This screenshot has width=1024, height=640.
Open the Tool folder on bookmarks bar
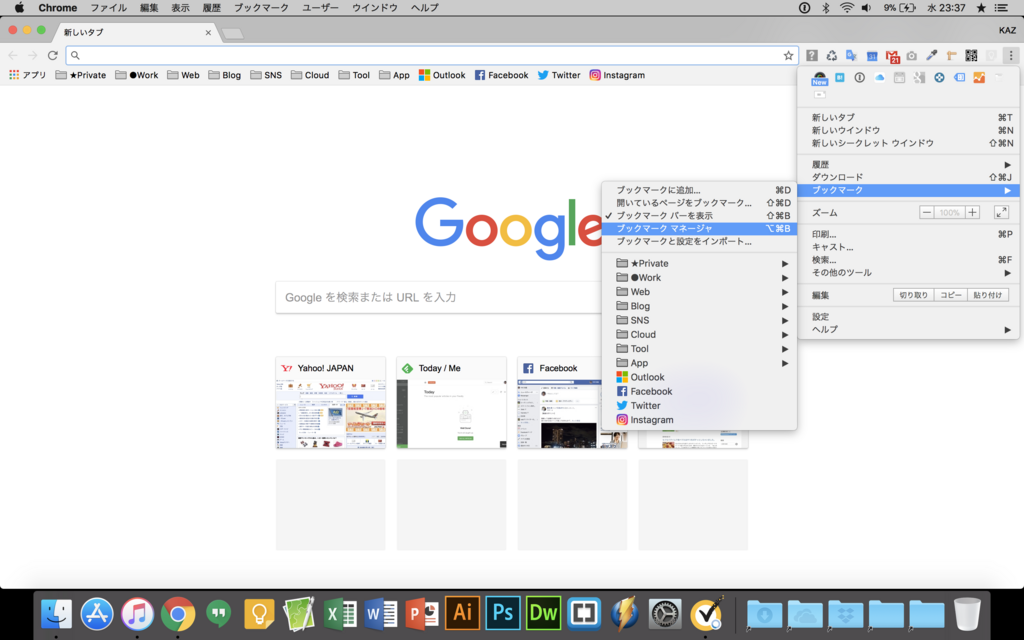(354, 75)
